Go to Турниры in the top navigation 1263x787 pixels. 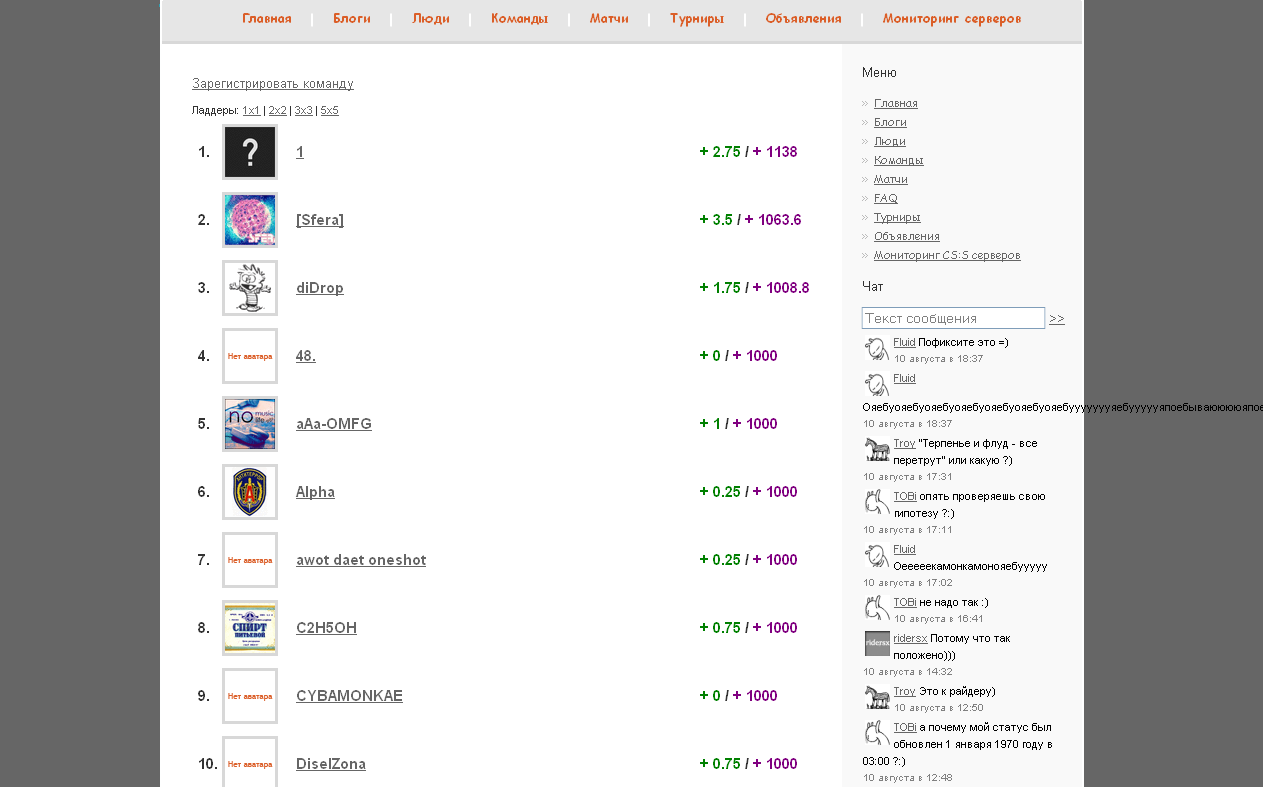point(697,19)
